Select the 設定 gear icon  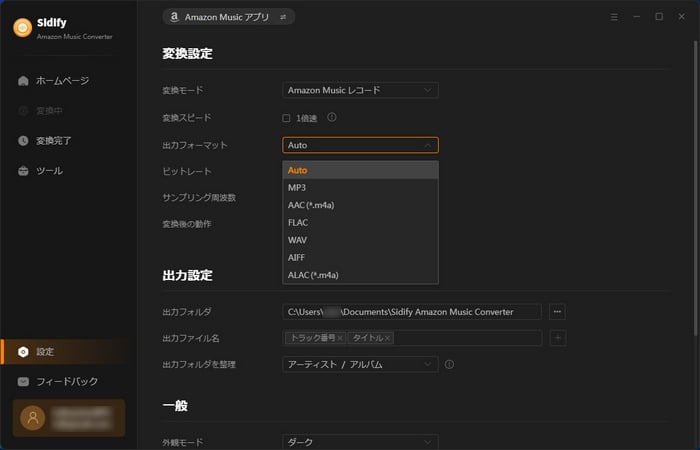tap(23, 352)
